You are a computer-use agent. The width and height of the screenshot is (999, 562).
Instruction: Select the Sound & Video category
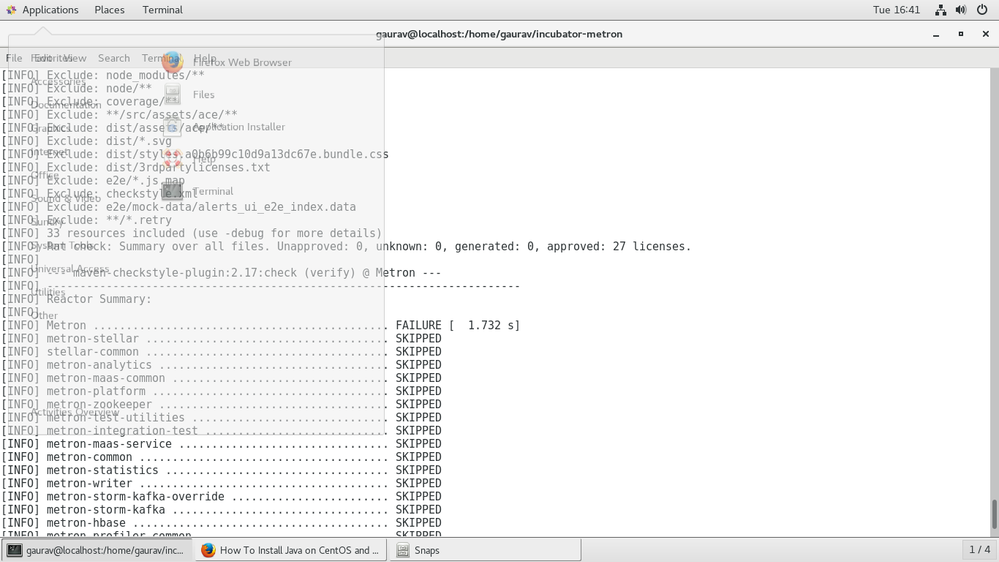click(x=66, y=198)
